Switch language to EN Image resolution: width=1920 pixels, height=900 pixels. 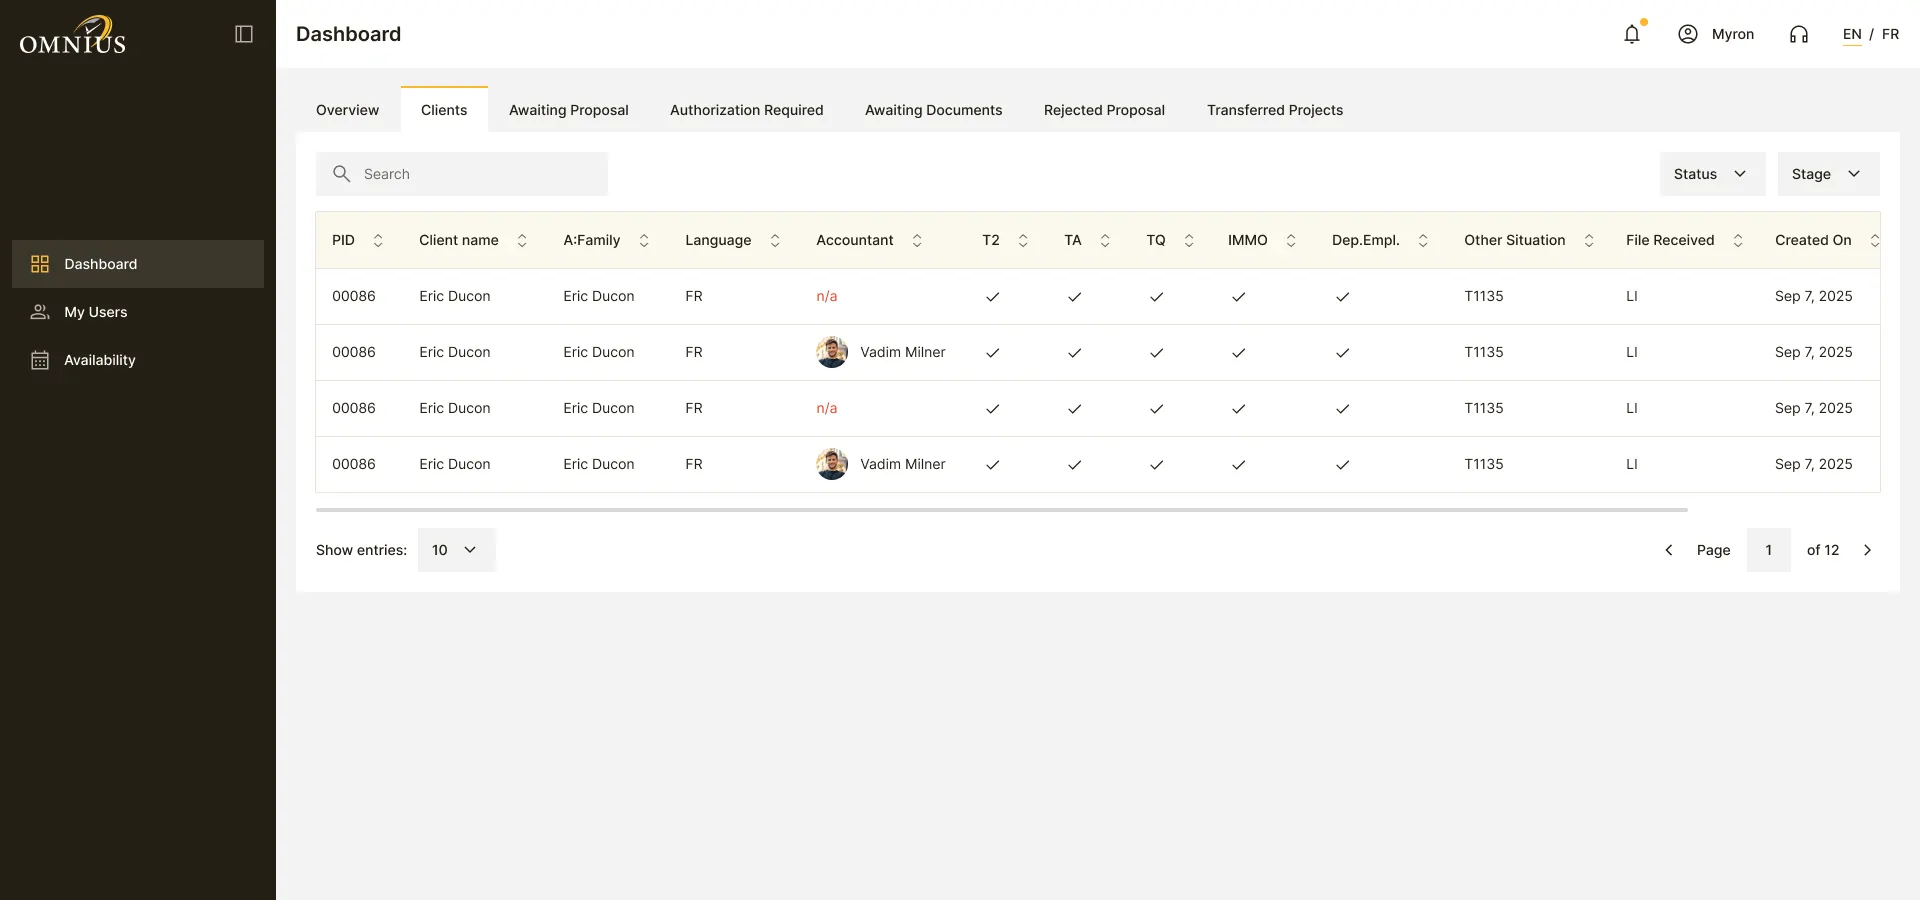[1852, 34]
